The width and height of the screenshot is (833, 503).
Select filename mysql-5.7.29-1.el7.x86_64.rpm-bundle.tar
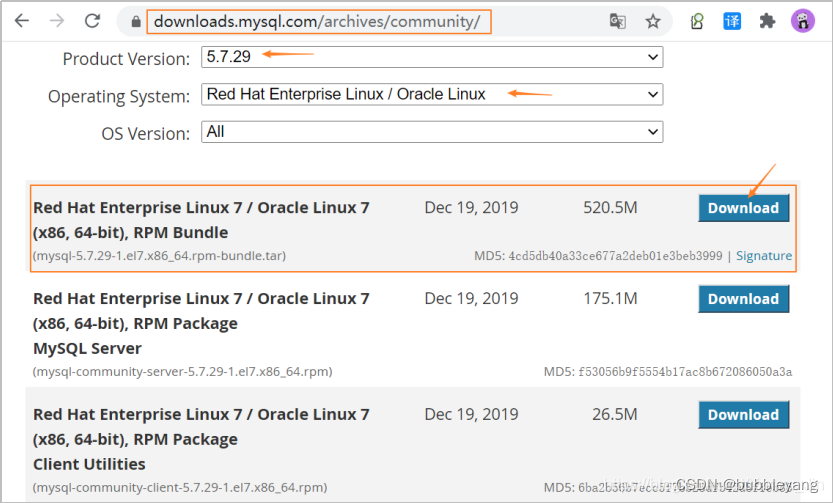point(159,256)
